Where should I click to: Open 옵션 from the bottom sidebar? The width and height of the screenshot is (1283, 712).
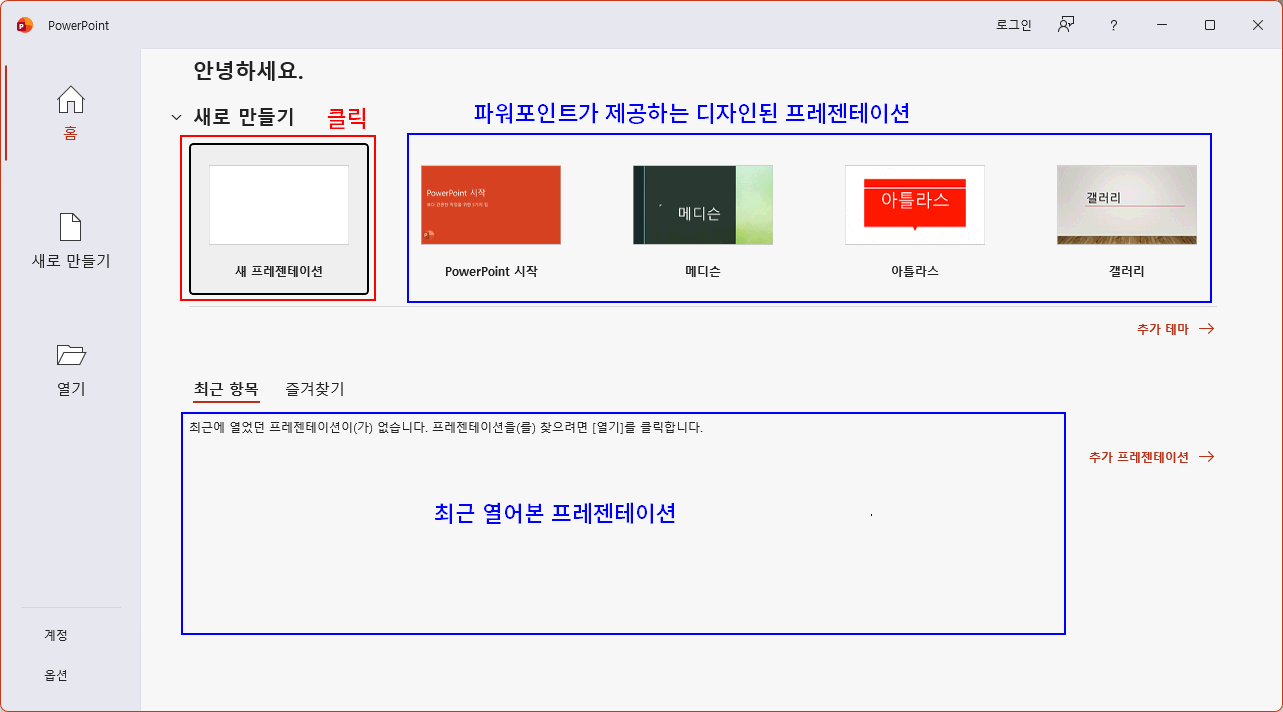pos(56,674)
